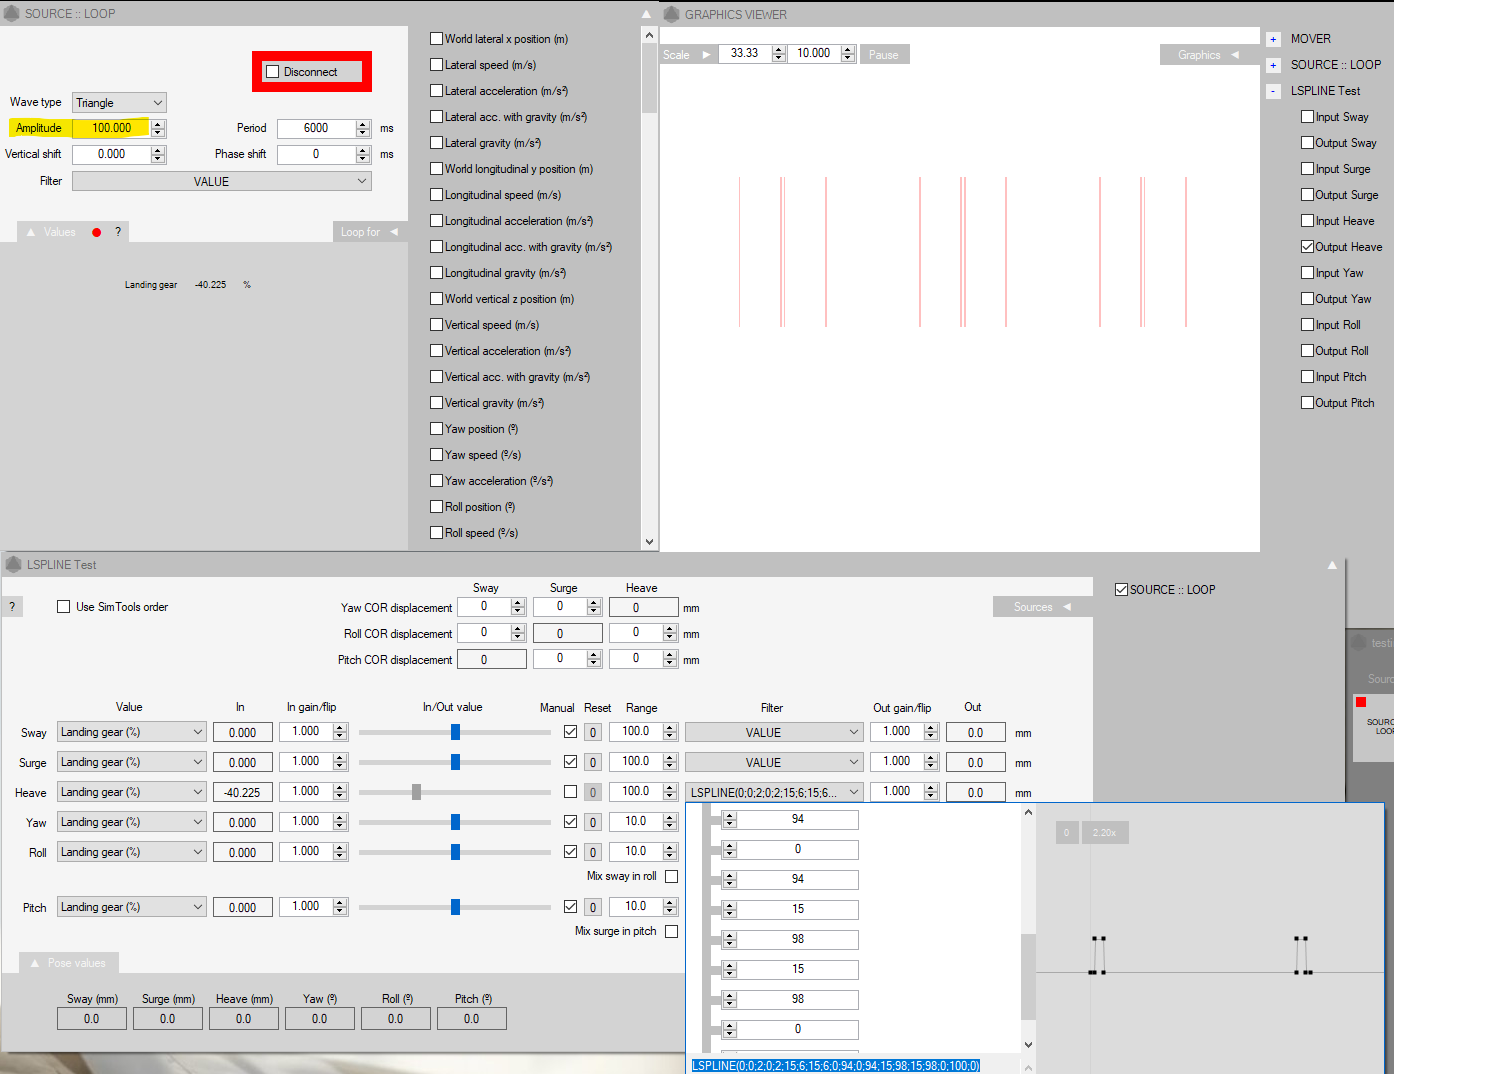Click the Period input field

[x=316, y=128]
